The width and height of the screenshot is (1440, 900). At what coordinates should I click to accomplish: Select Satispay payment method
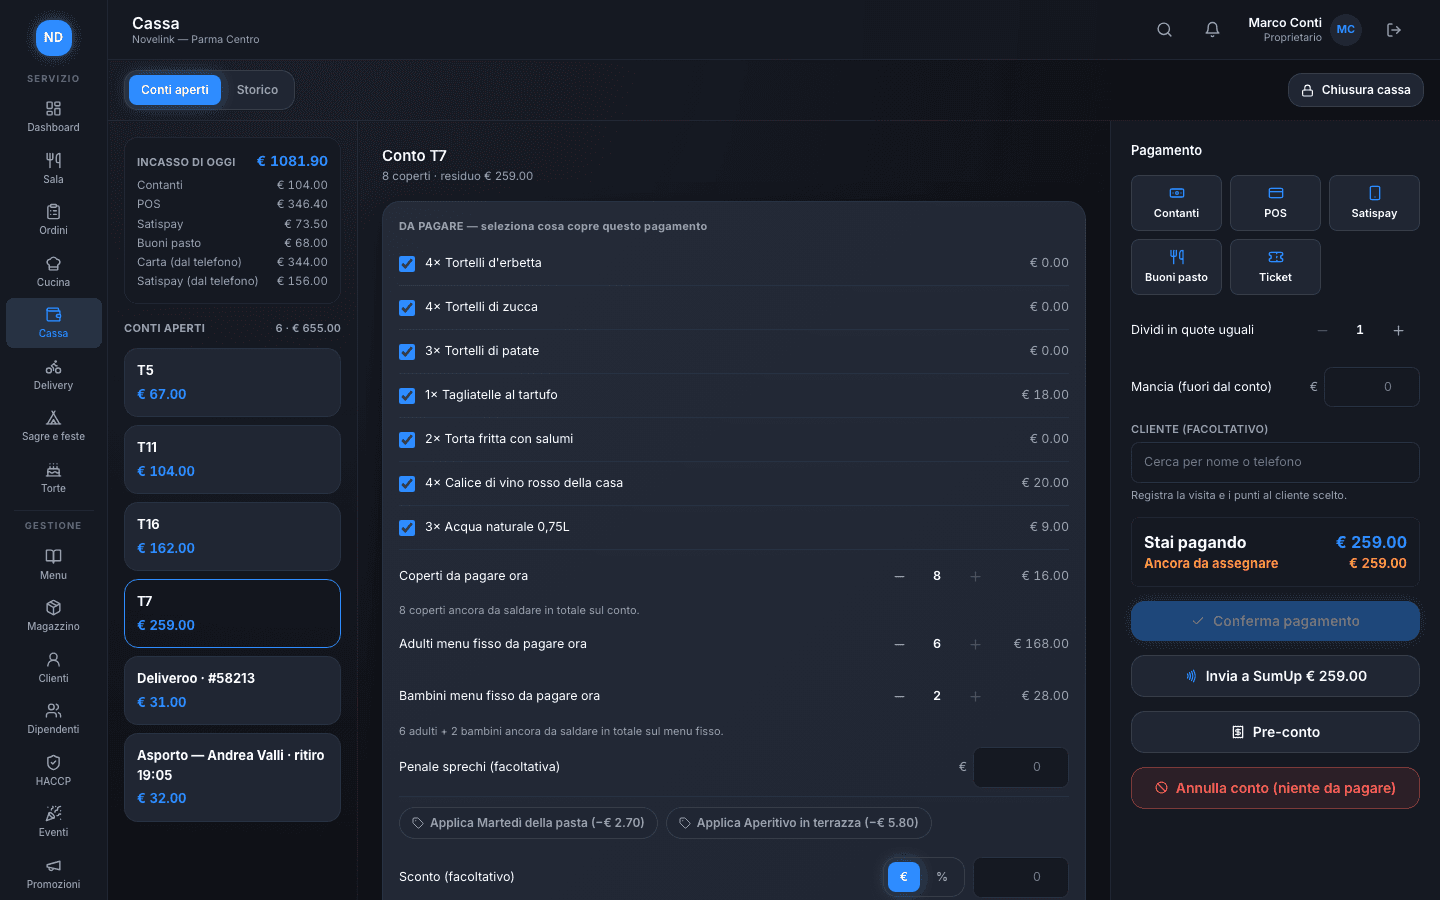[1374, 203]
